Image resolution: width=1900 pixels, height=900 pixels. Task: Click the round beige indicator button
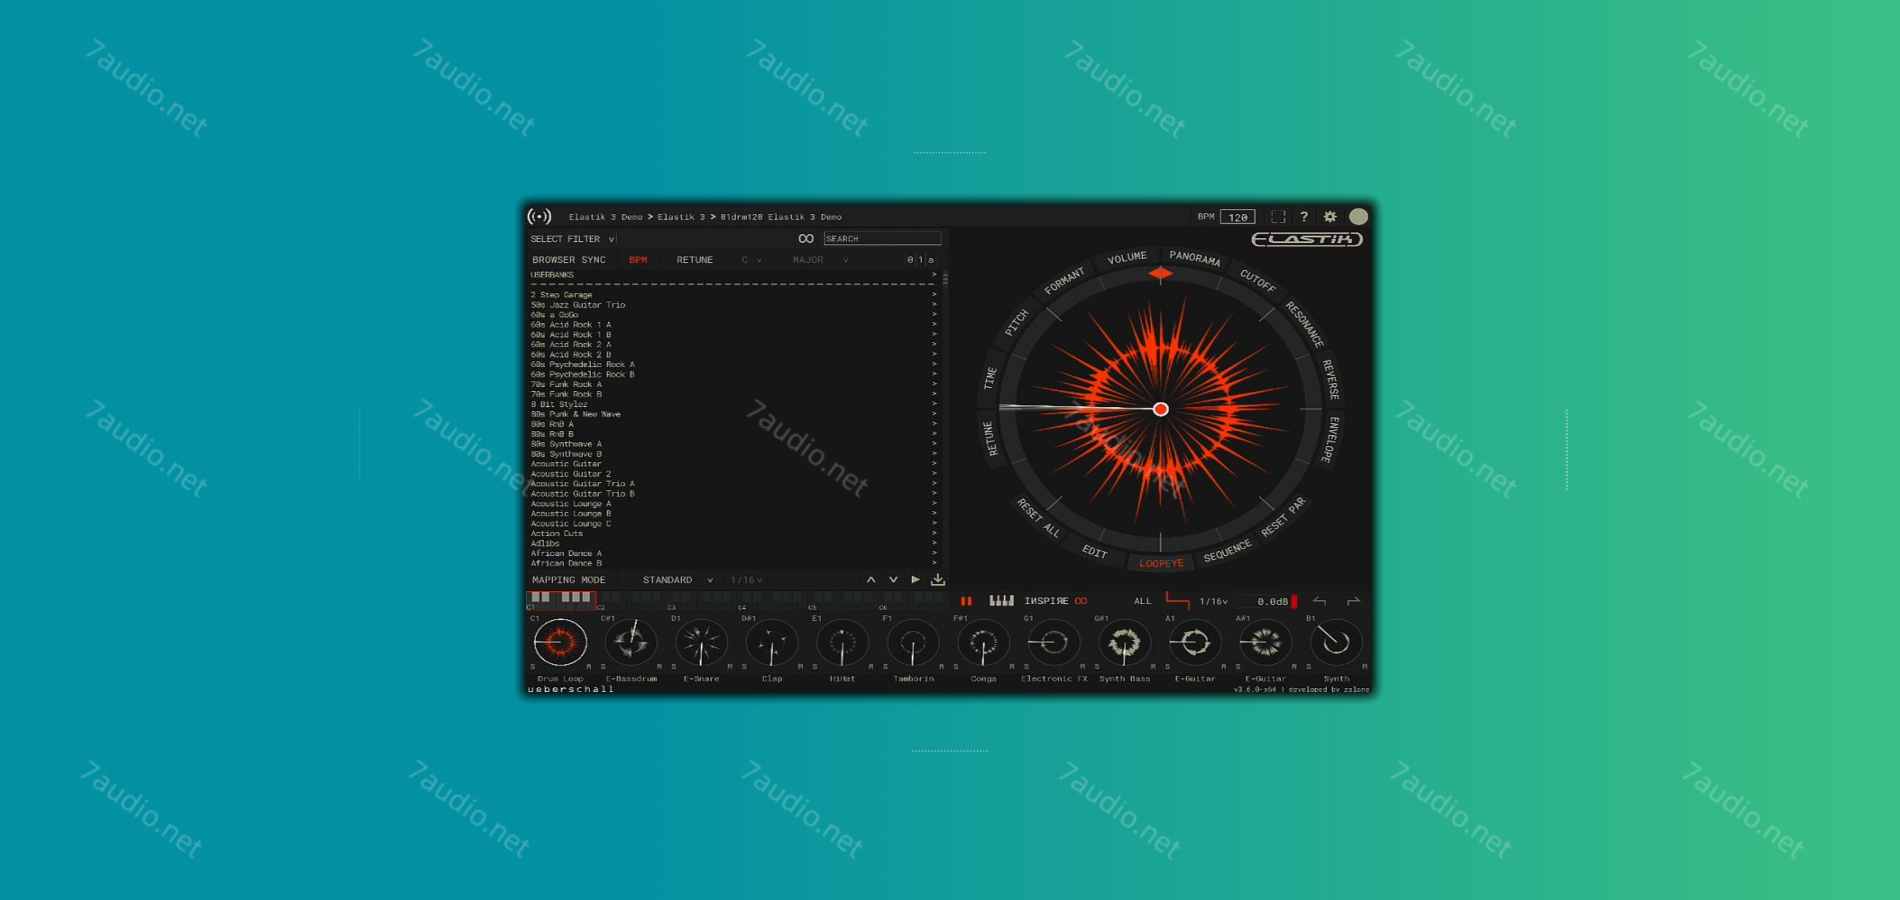[x=1358, y=216]
